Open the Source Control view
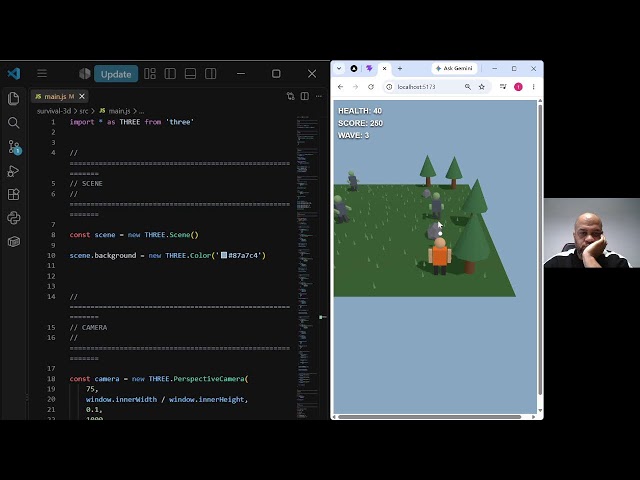This screenshot has width=640, height=480. coord(14,147)
